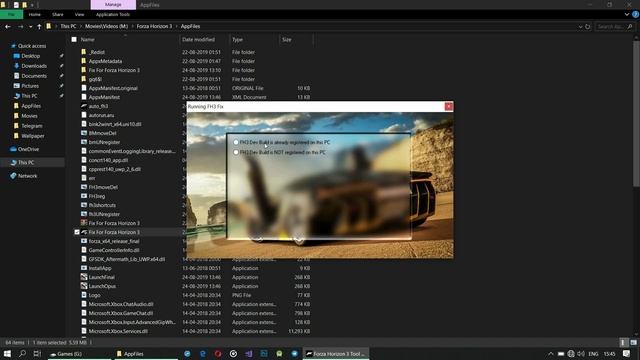This screenshot has width=640, height=360.
Task: Open OneDrive in navigation pane
Action: coord(28,149)
